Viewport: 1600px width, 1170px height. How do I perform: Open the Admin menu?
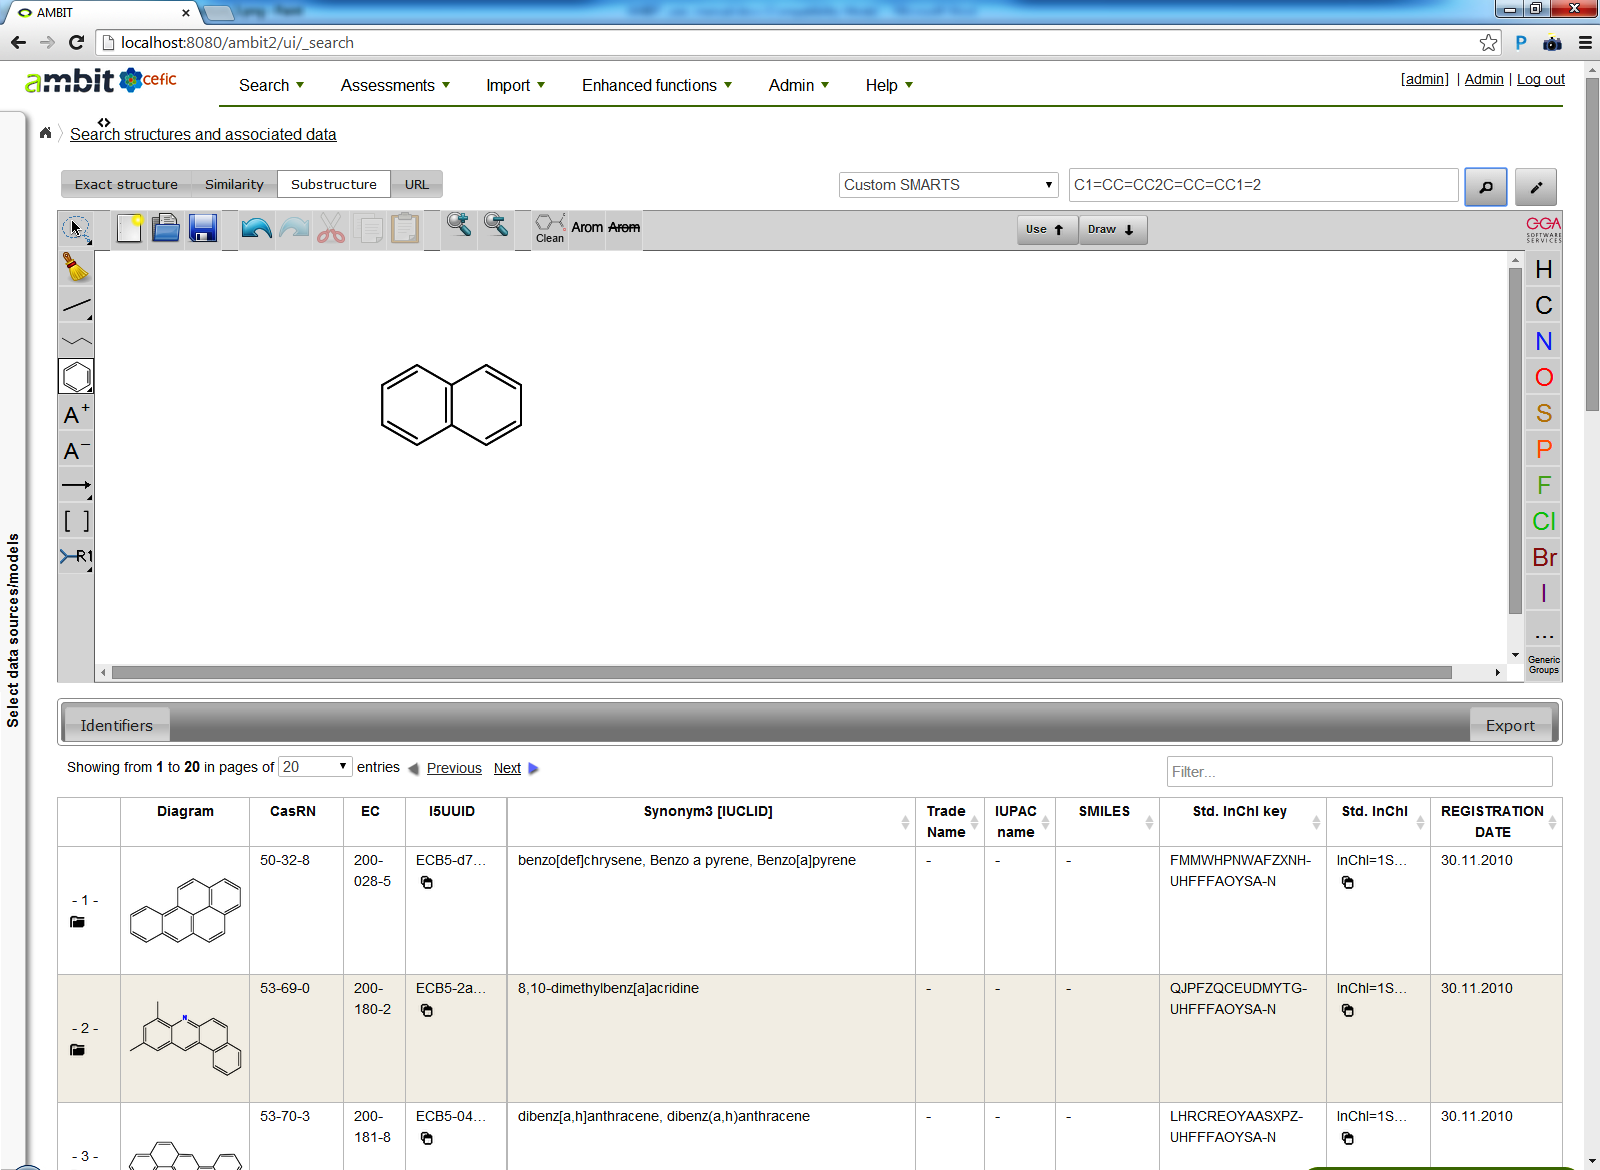(798, 85)
